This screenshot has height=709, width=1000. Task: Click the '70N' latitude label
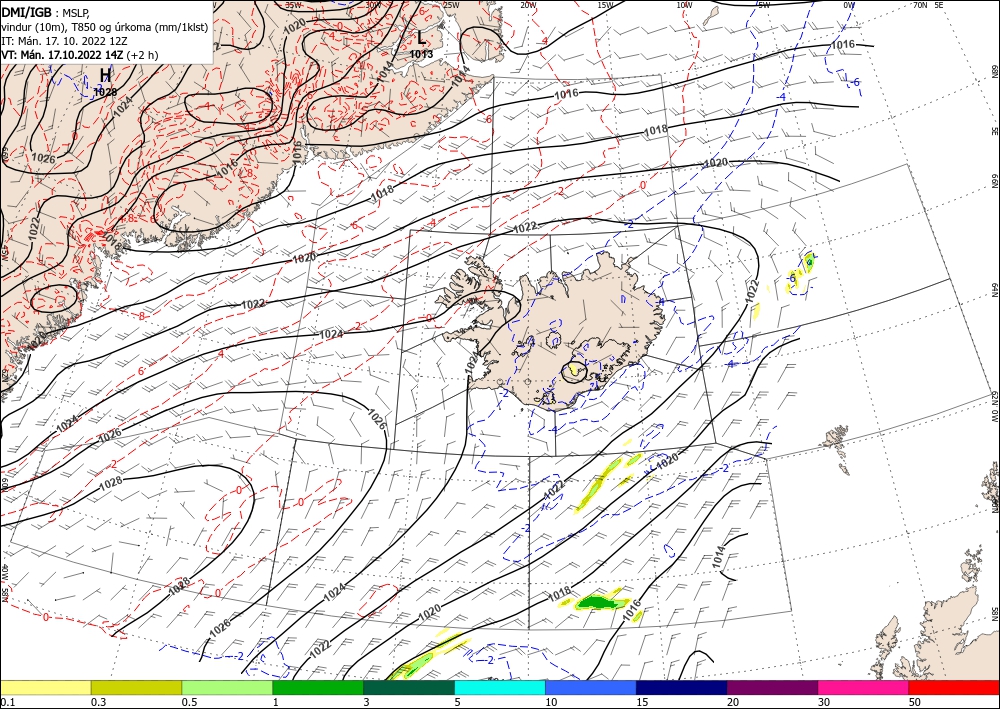[x=920, y=4]
